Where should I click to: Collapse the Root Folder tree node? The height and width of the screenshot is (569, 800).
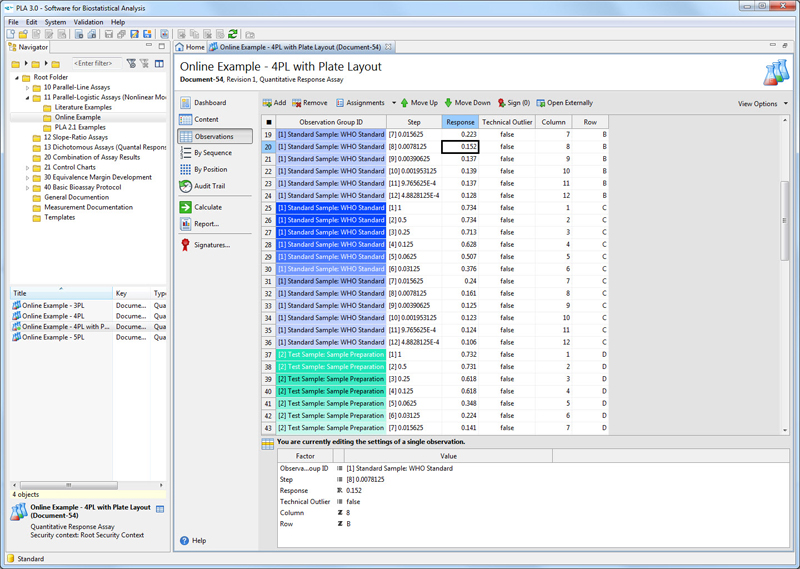[17, 78]
